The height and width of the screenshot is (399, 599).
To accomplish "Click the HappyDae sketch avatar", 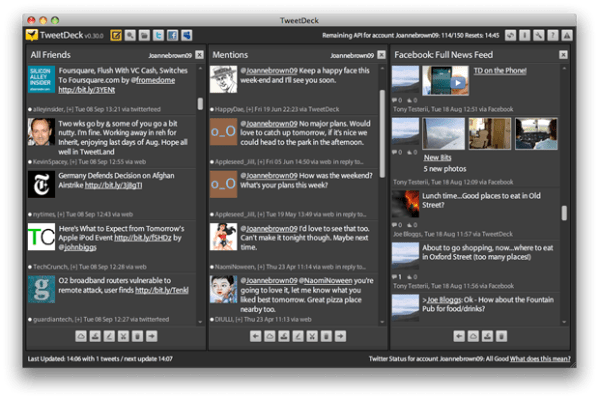I will point(223,79).
